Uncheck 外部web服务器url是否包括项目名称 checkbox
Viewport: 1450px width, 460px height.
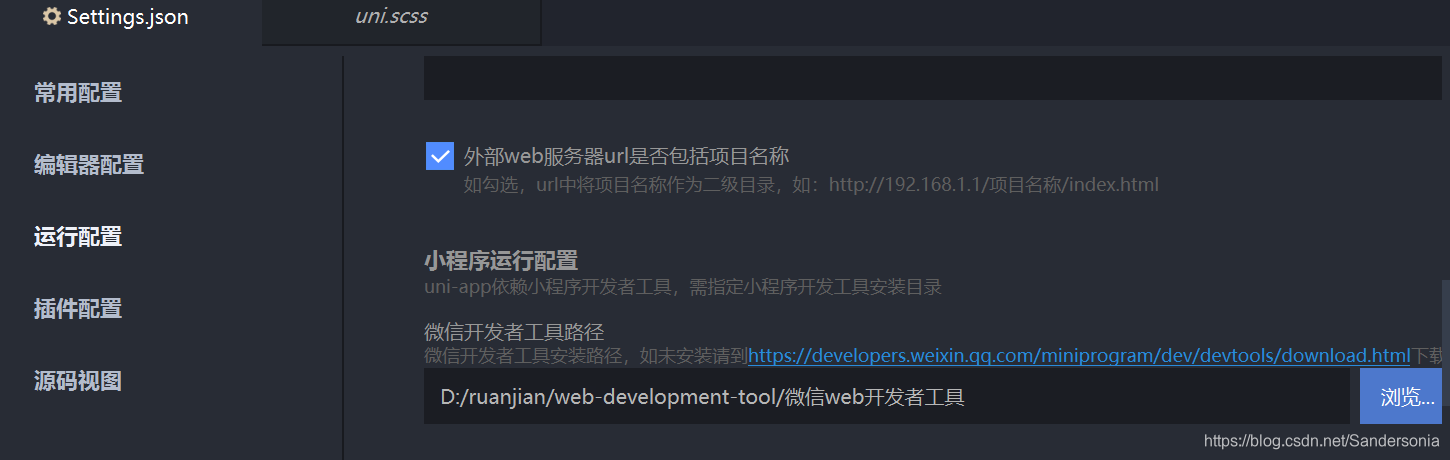point(440,156)
